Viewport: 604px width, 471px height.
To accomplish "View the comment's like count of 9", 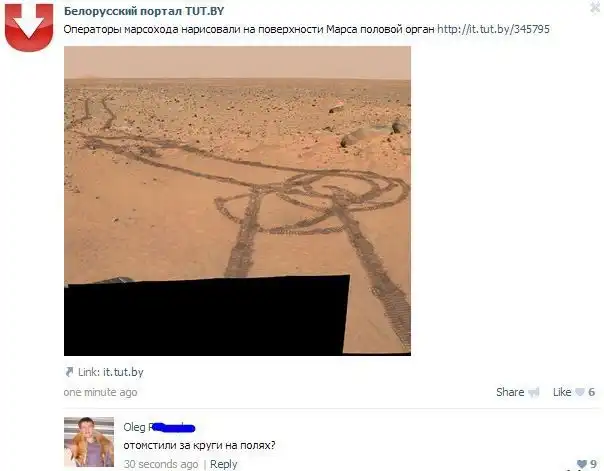I will coord(594,464).
